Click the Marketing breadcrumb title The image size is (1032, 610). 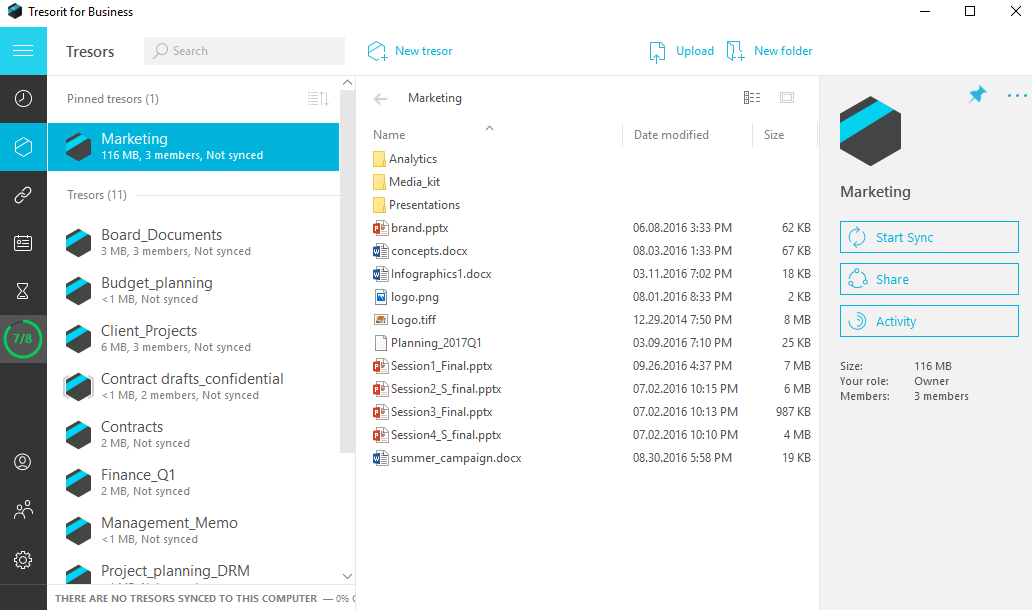tap(435, 98)
